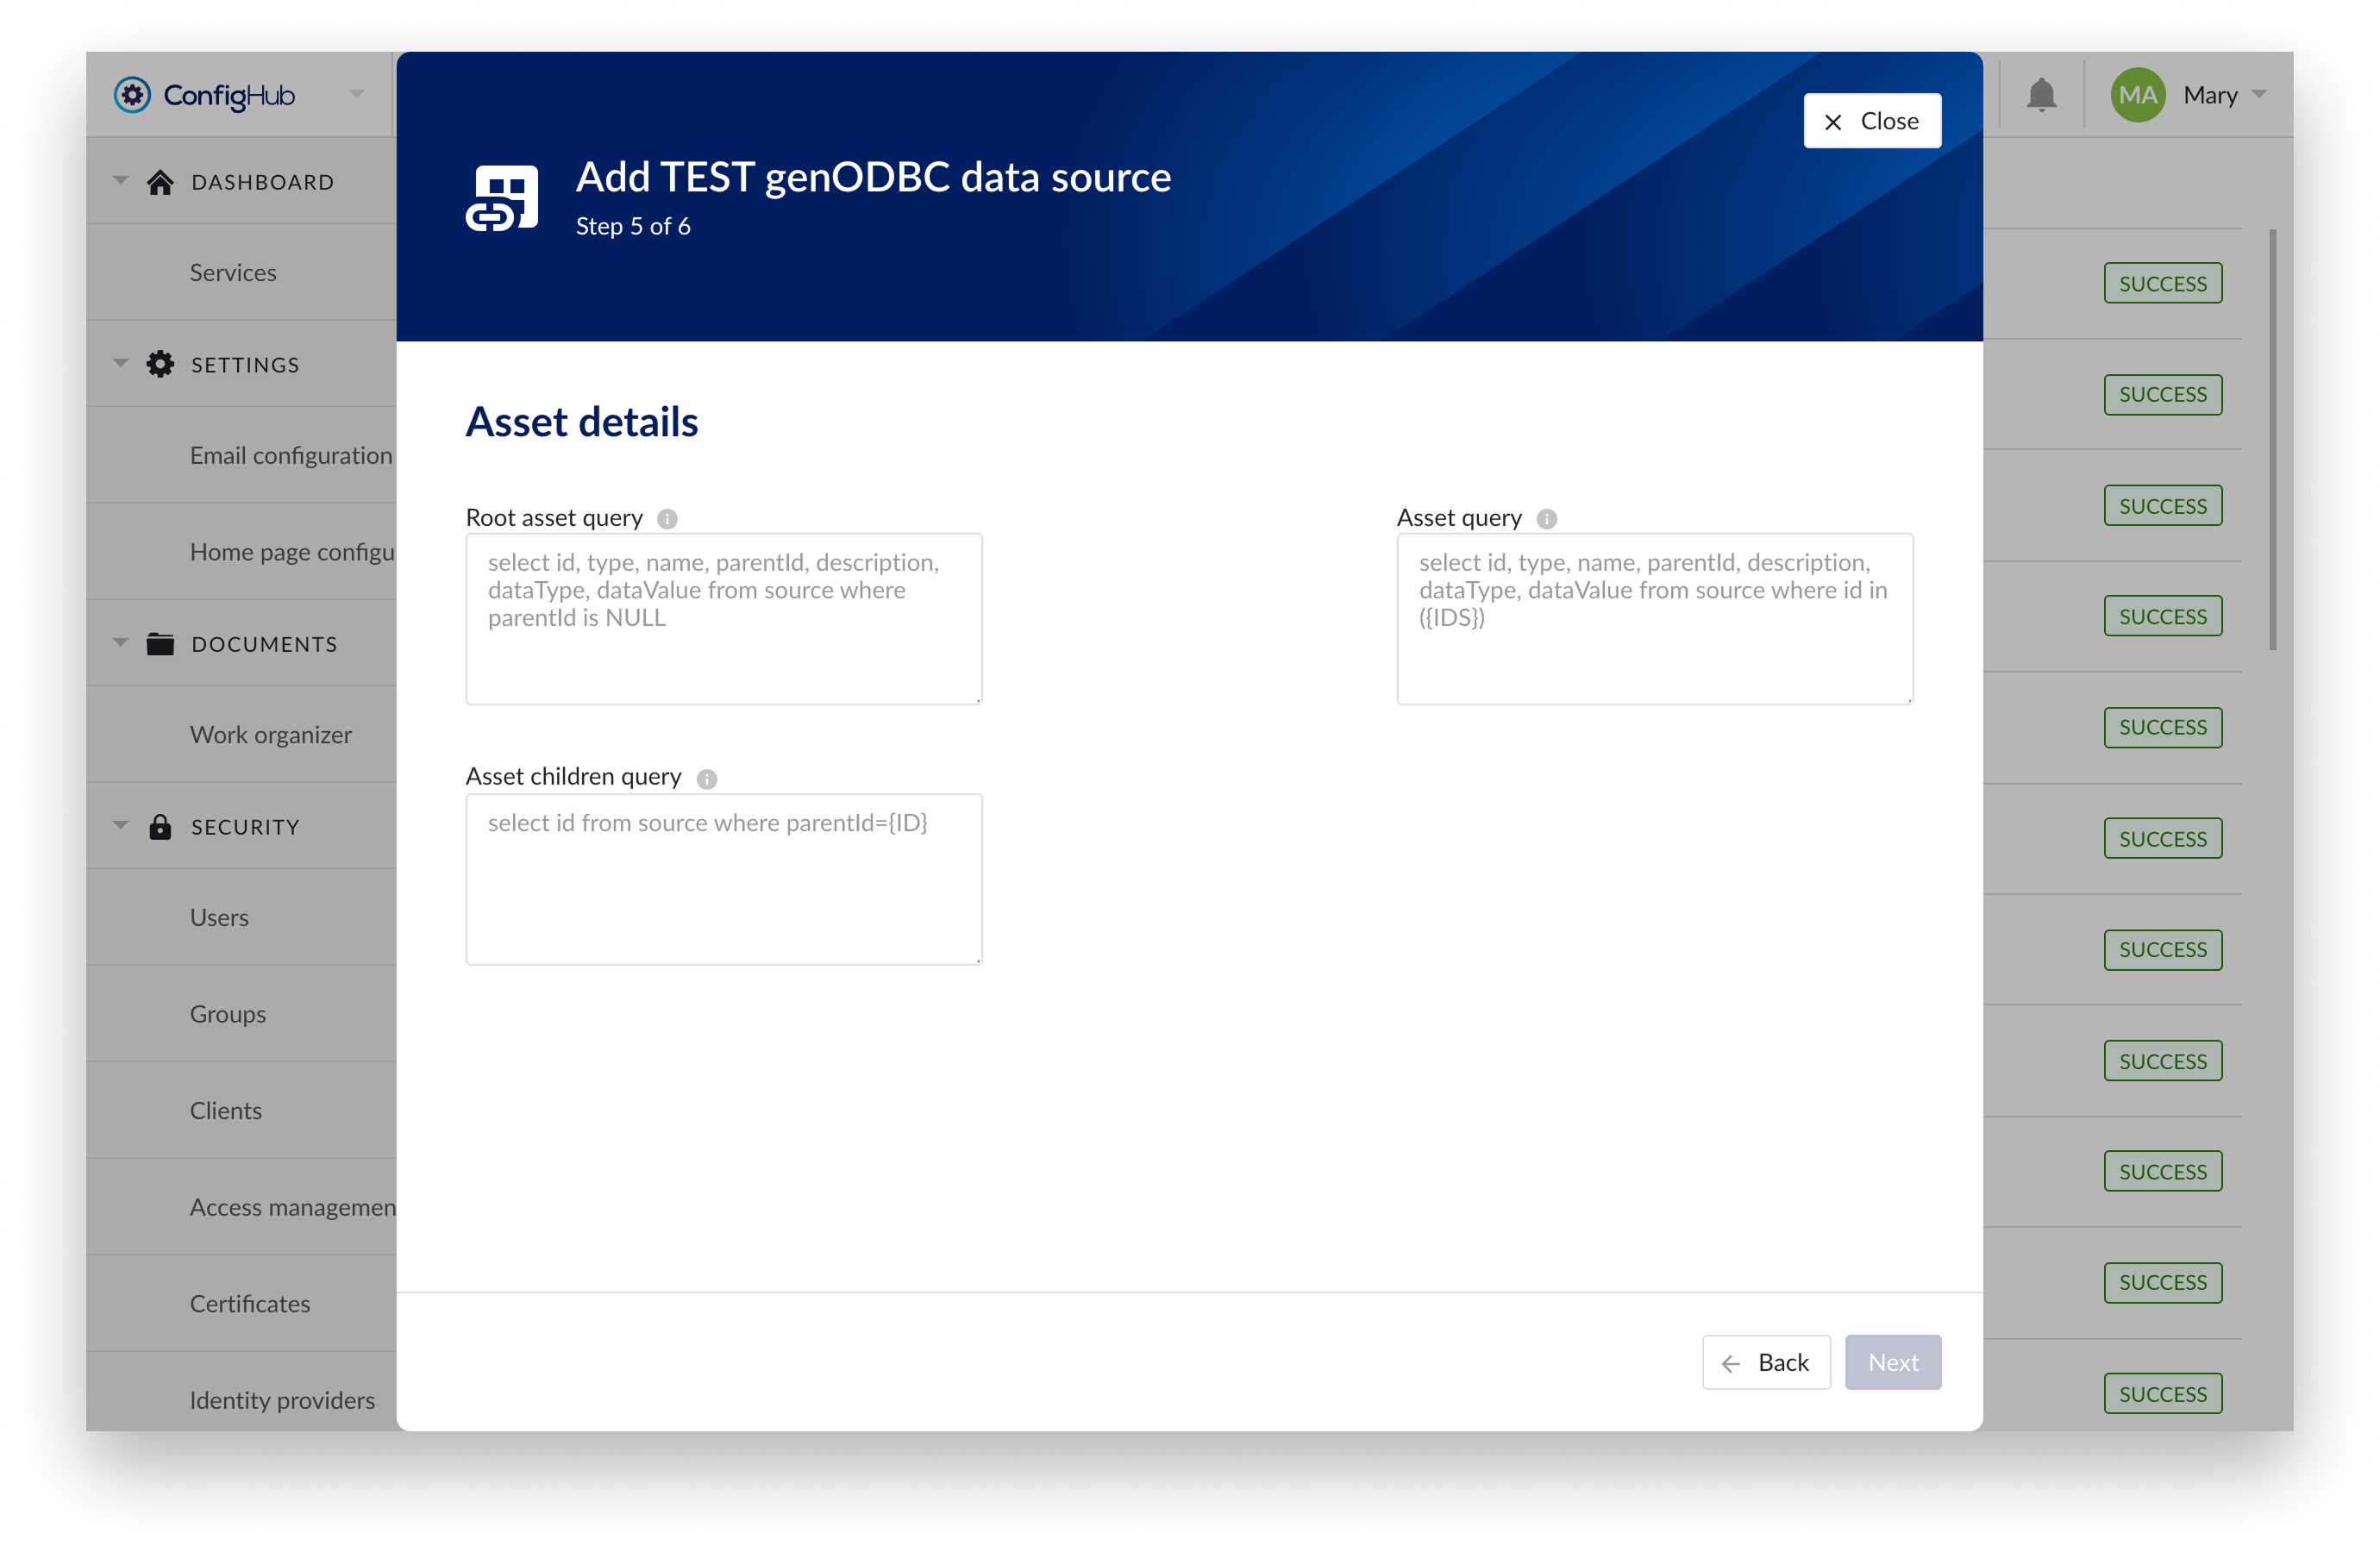The height and width of the screenshot is (1552, 2380).
Task: Collapse the Dashboard section arrow
Action: pyautogui.click(x=121, y=181)
